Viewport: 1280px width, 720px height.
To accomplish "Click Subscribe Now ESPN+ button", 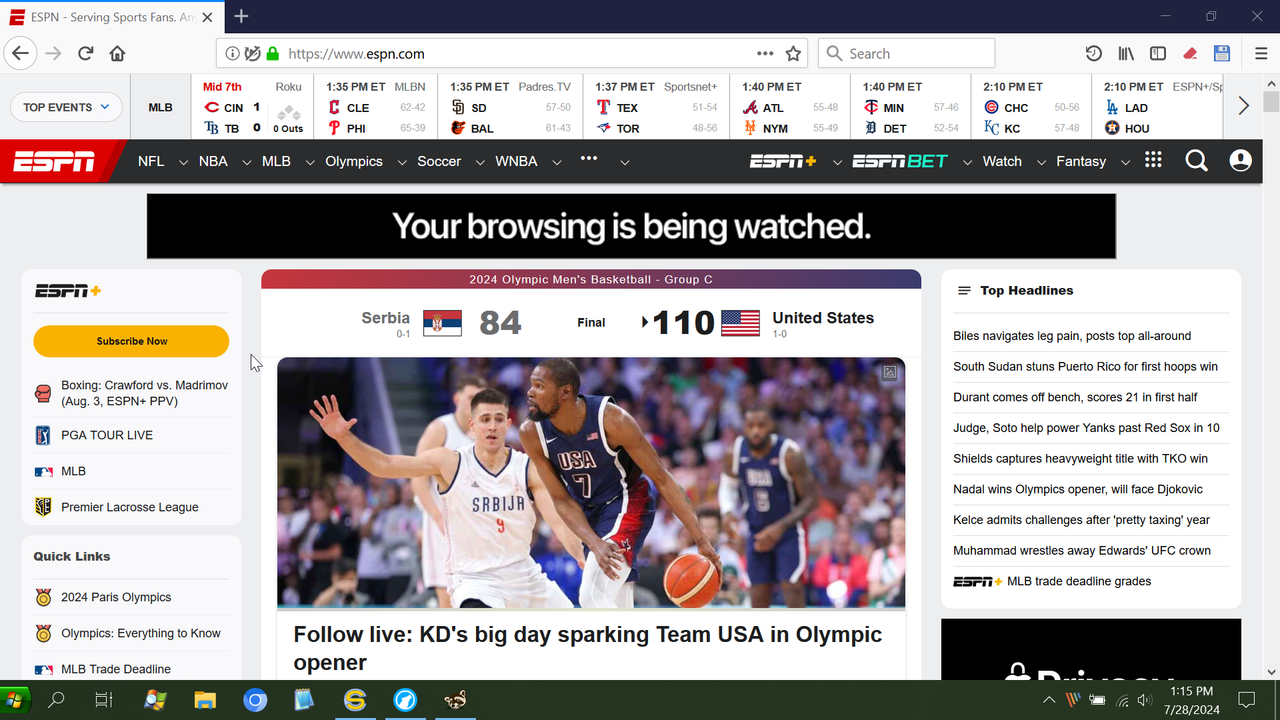I will [131, 341].
